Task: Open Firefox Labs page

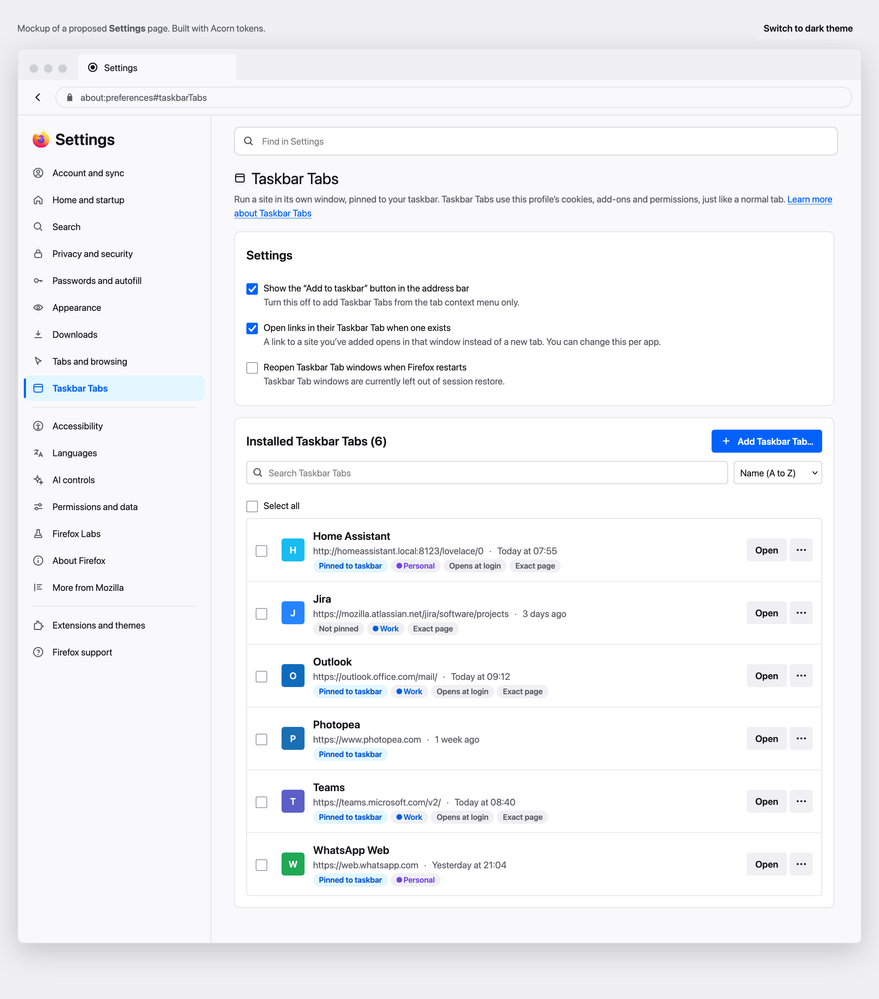Action: tap(115, 534)
